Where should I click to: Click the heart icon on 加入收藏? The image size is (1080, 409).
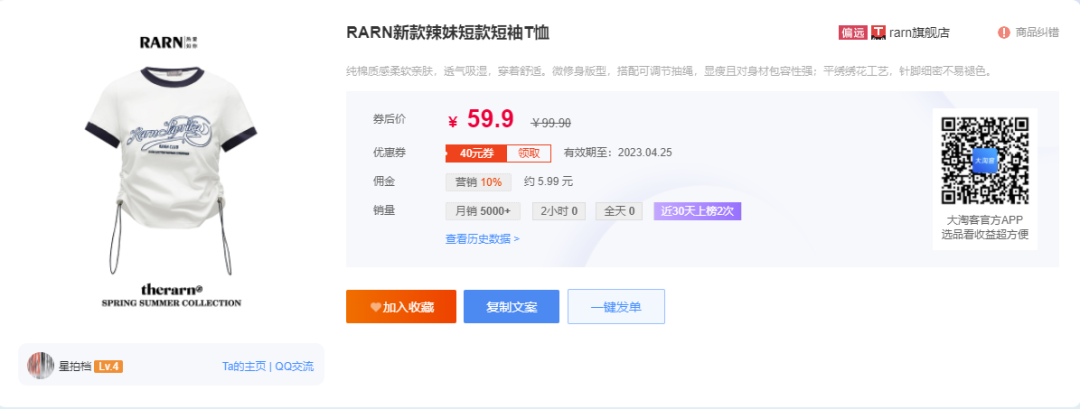(375, 307)
